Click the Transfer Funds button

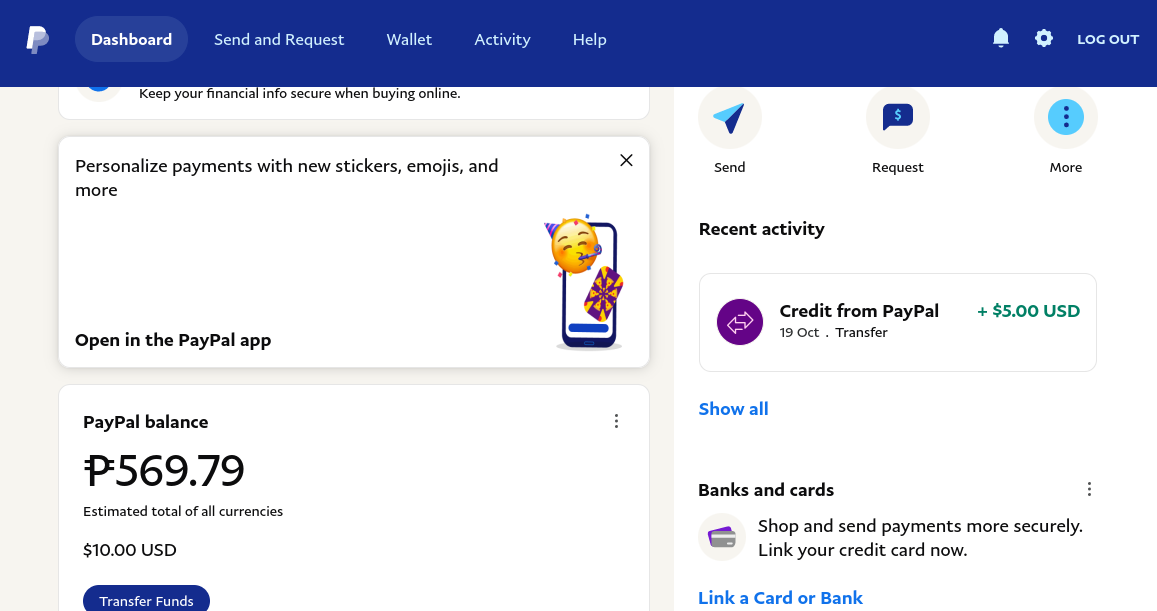click(x=146, y=598)
